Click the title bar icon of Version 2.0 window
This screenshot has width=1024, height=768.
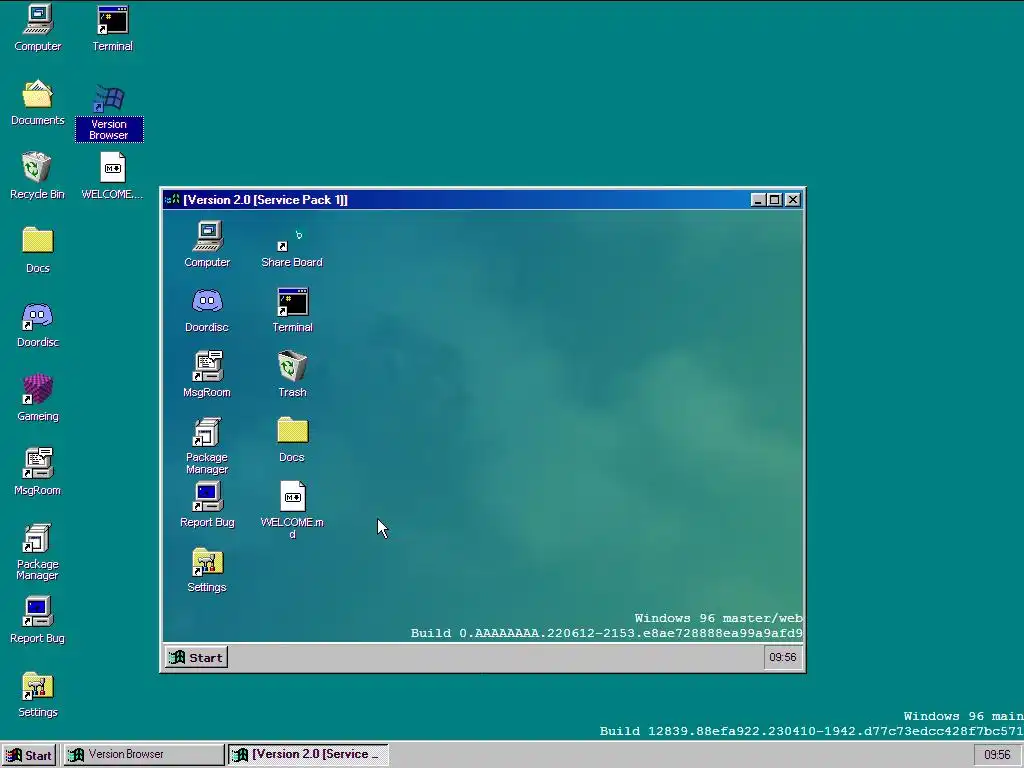click(172, 200)
